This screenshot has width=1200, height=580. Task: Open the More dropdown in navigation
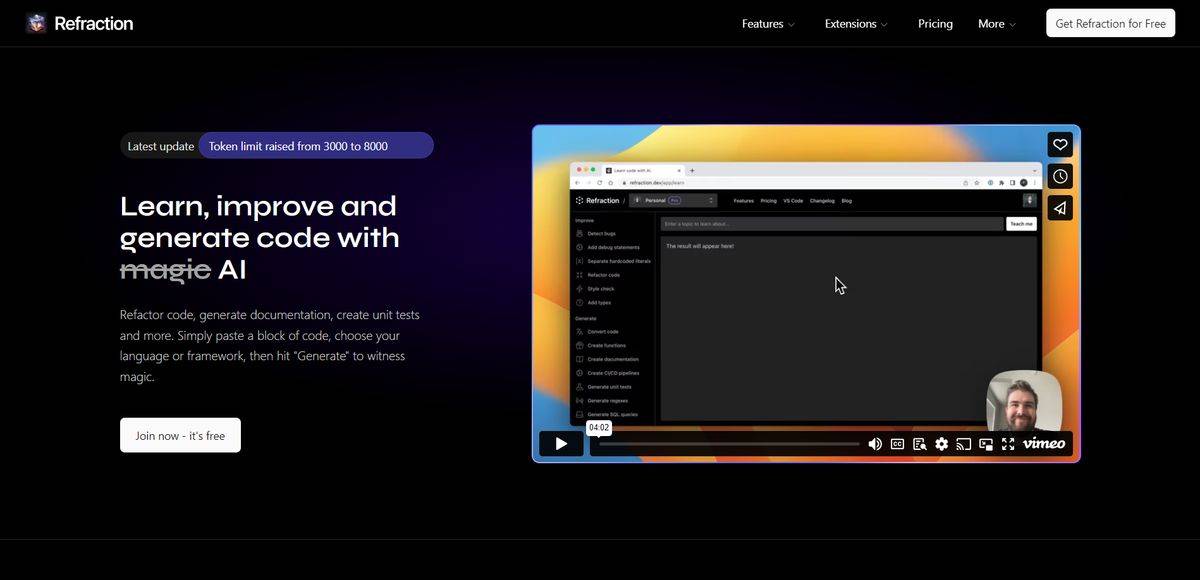(x=996, y=24)
